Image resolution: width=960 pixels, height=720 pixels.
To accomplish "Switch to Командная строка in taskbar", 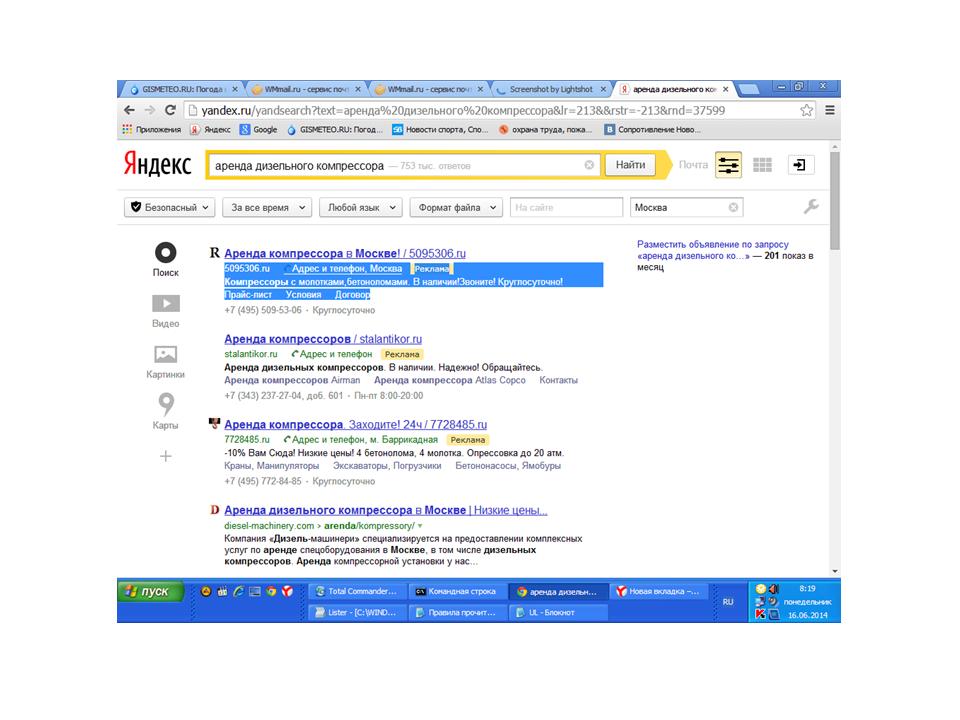I will (456, 591).
